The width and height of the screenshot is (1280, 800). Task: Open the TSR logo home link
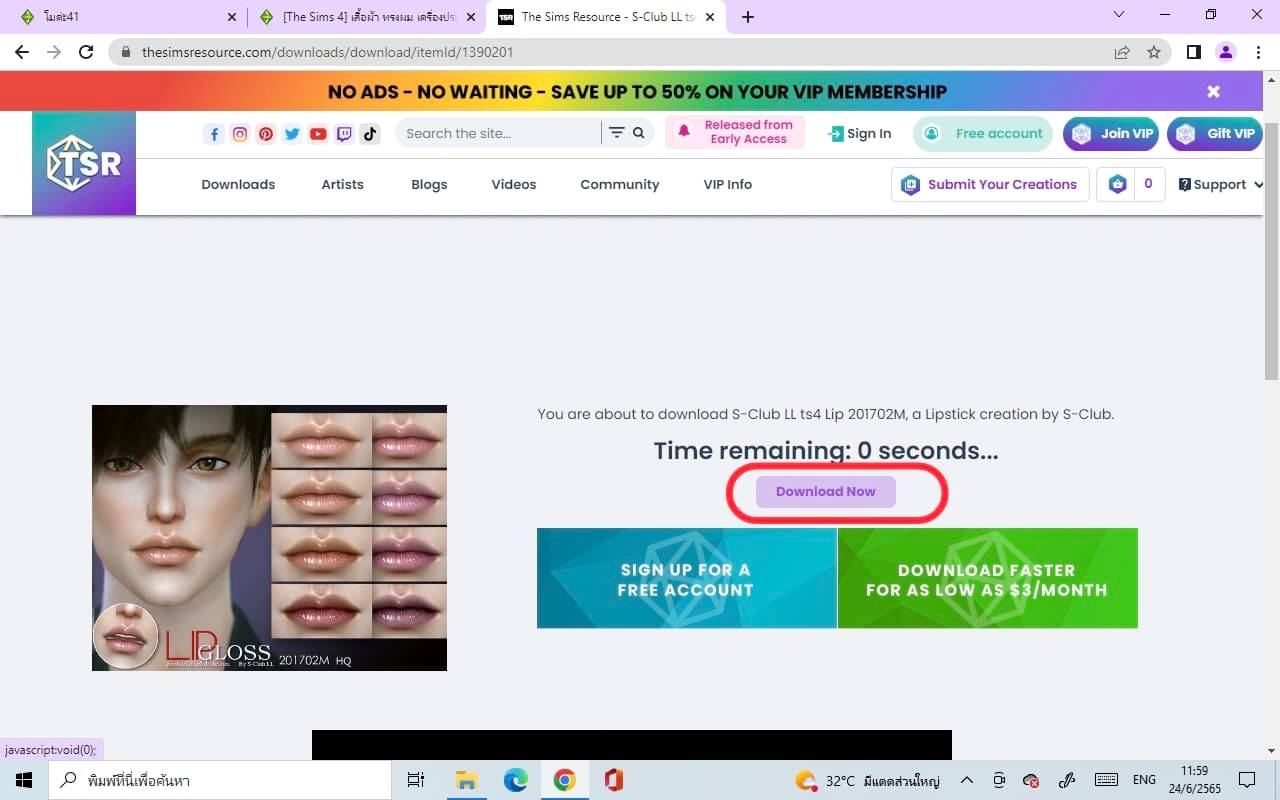[x=84, y=163]
